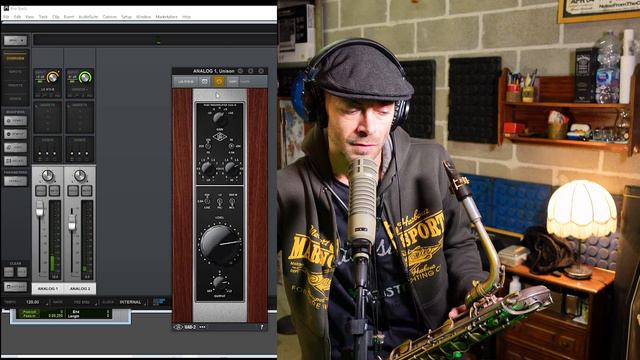Open the UA 610-B Unison slot on Analog 1
Viewport: 640px width, 360px height.
(x=48, y=89)
